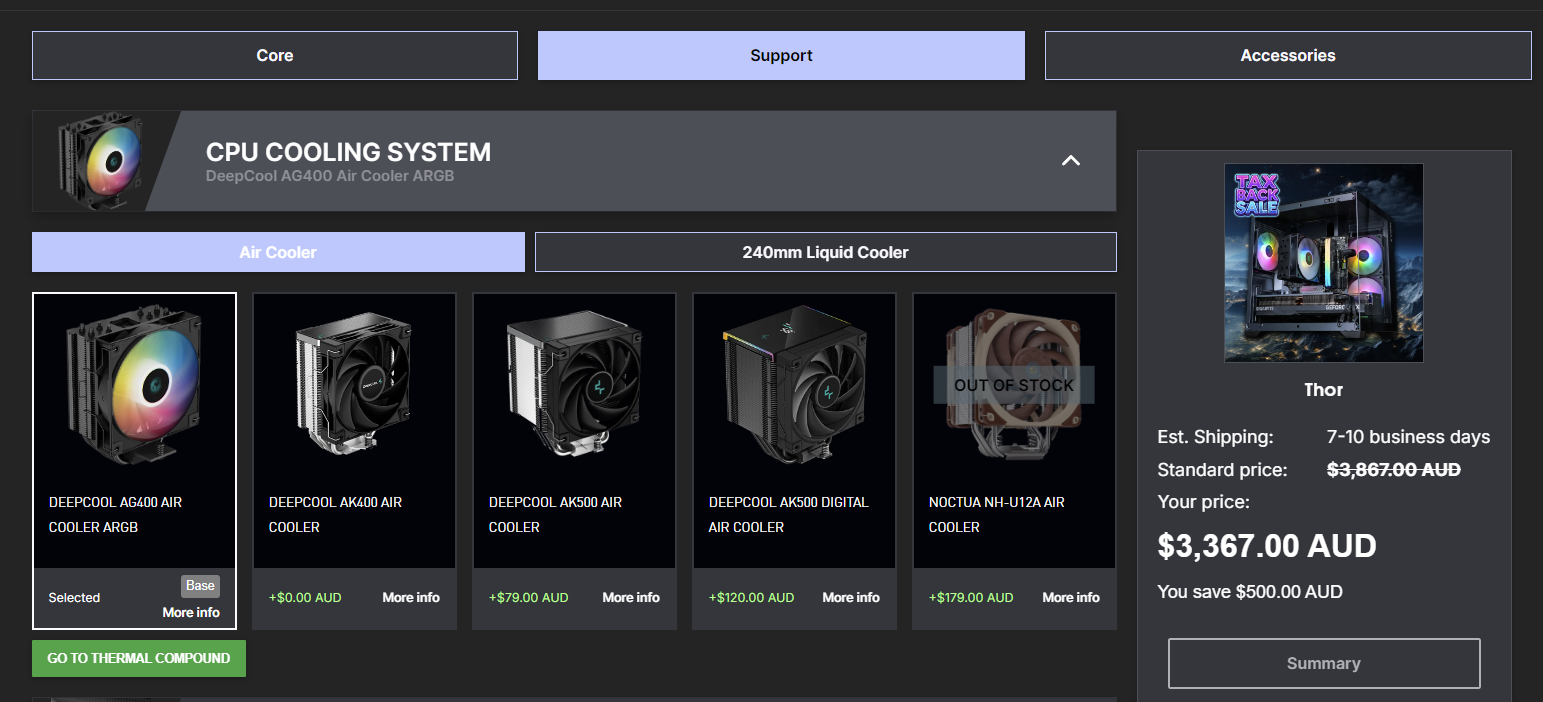This screenshot has width=1543, height=702.
Task: Click the NOCTUA NH-U12A AIR COOLER title
Action: [997, 514]
